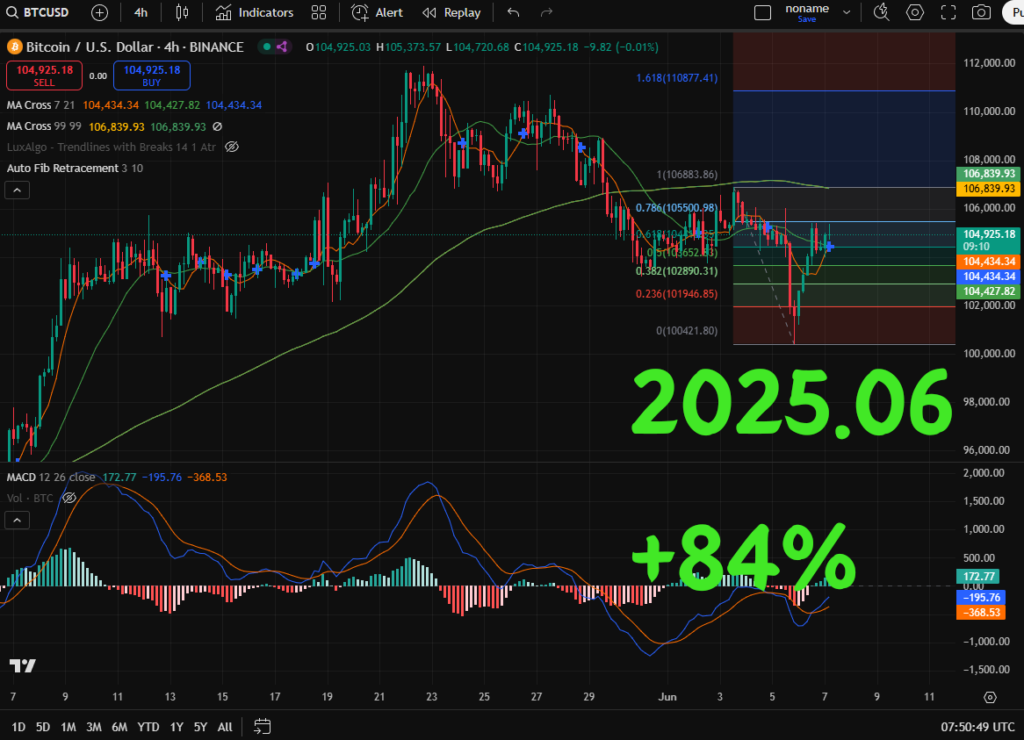1024x740 pixels.
Task: Take a chart snapshot with camera icon
Action: (981, 12)
